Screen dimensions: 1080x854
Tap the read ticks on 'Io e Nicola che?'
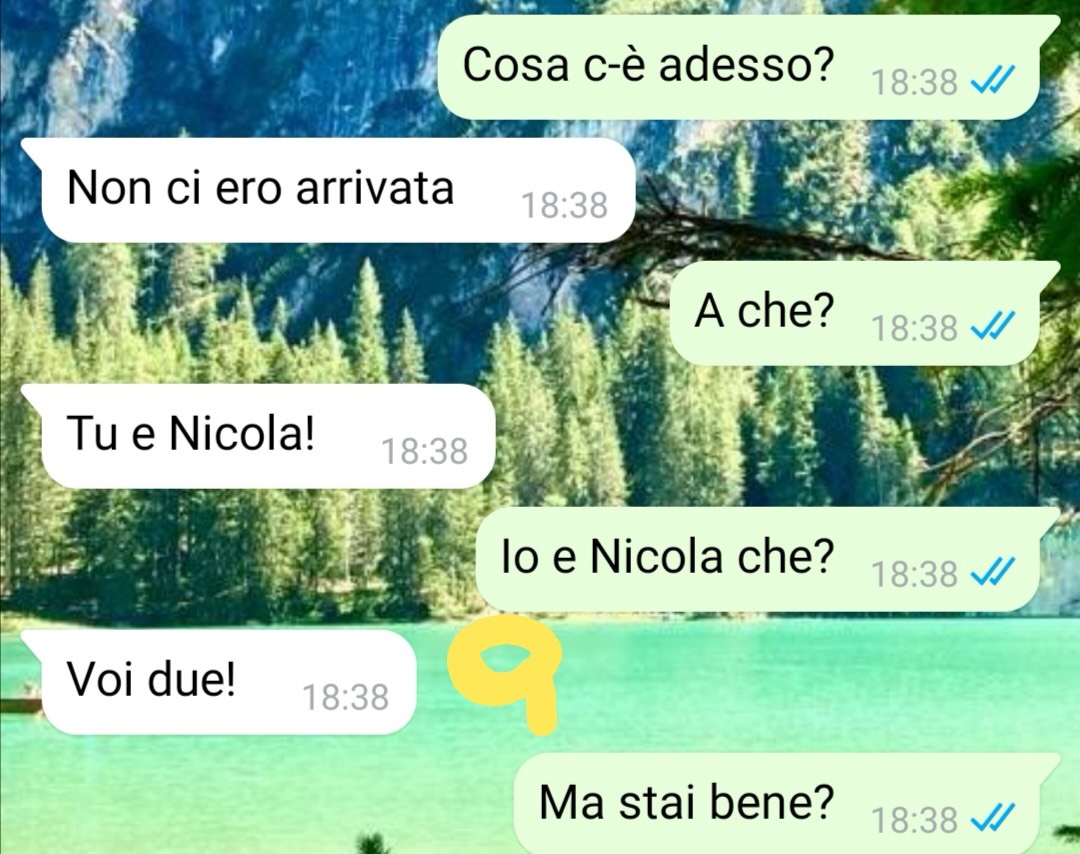[993, 574]
